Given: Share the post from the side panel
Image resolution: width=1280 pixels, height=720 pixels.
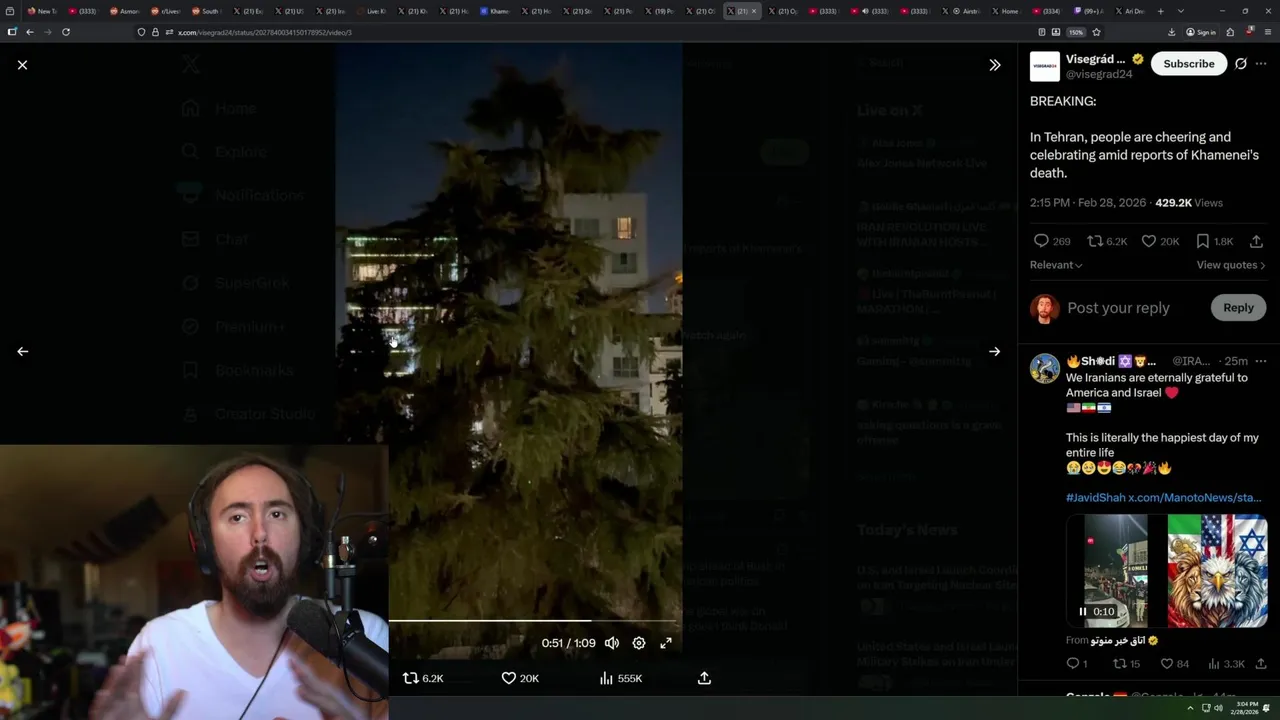Looking at the screenshot, I should 1256,241.
